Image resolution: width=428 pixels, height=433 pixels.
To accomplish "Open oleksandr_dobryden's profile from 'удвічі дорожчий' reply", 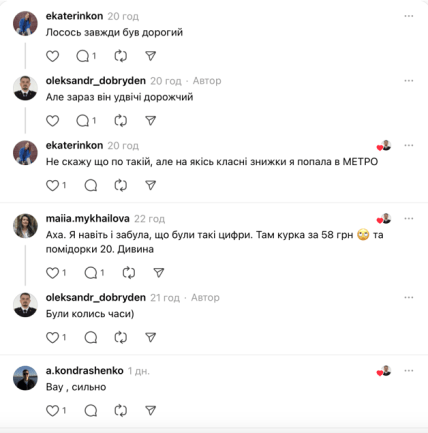I will tap(96, 81).
